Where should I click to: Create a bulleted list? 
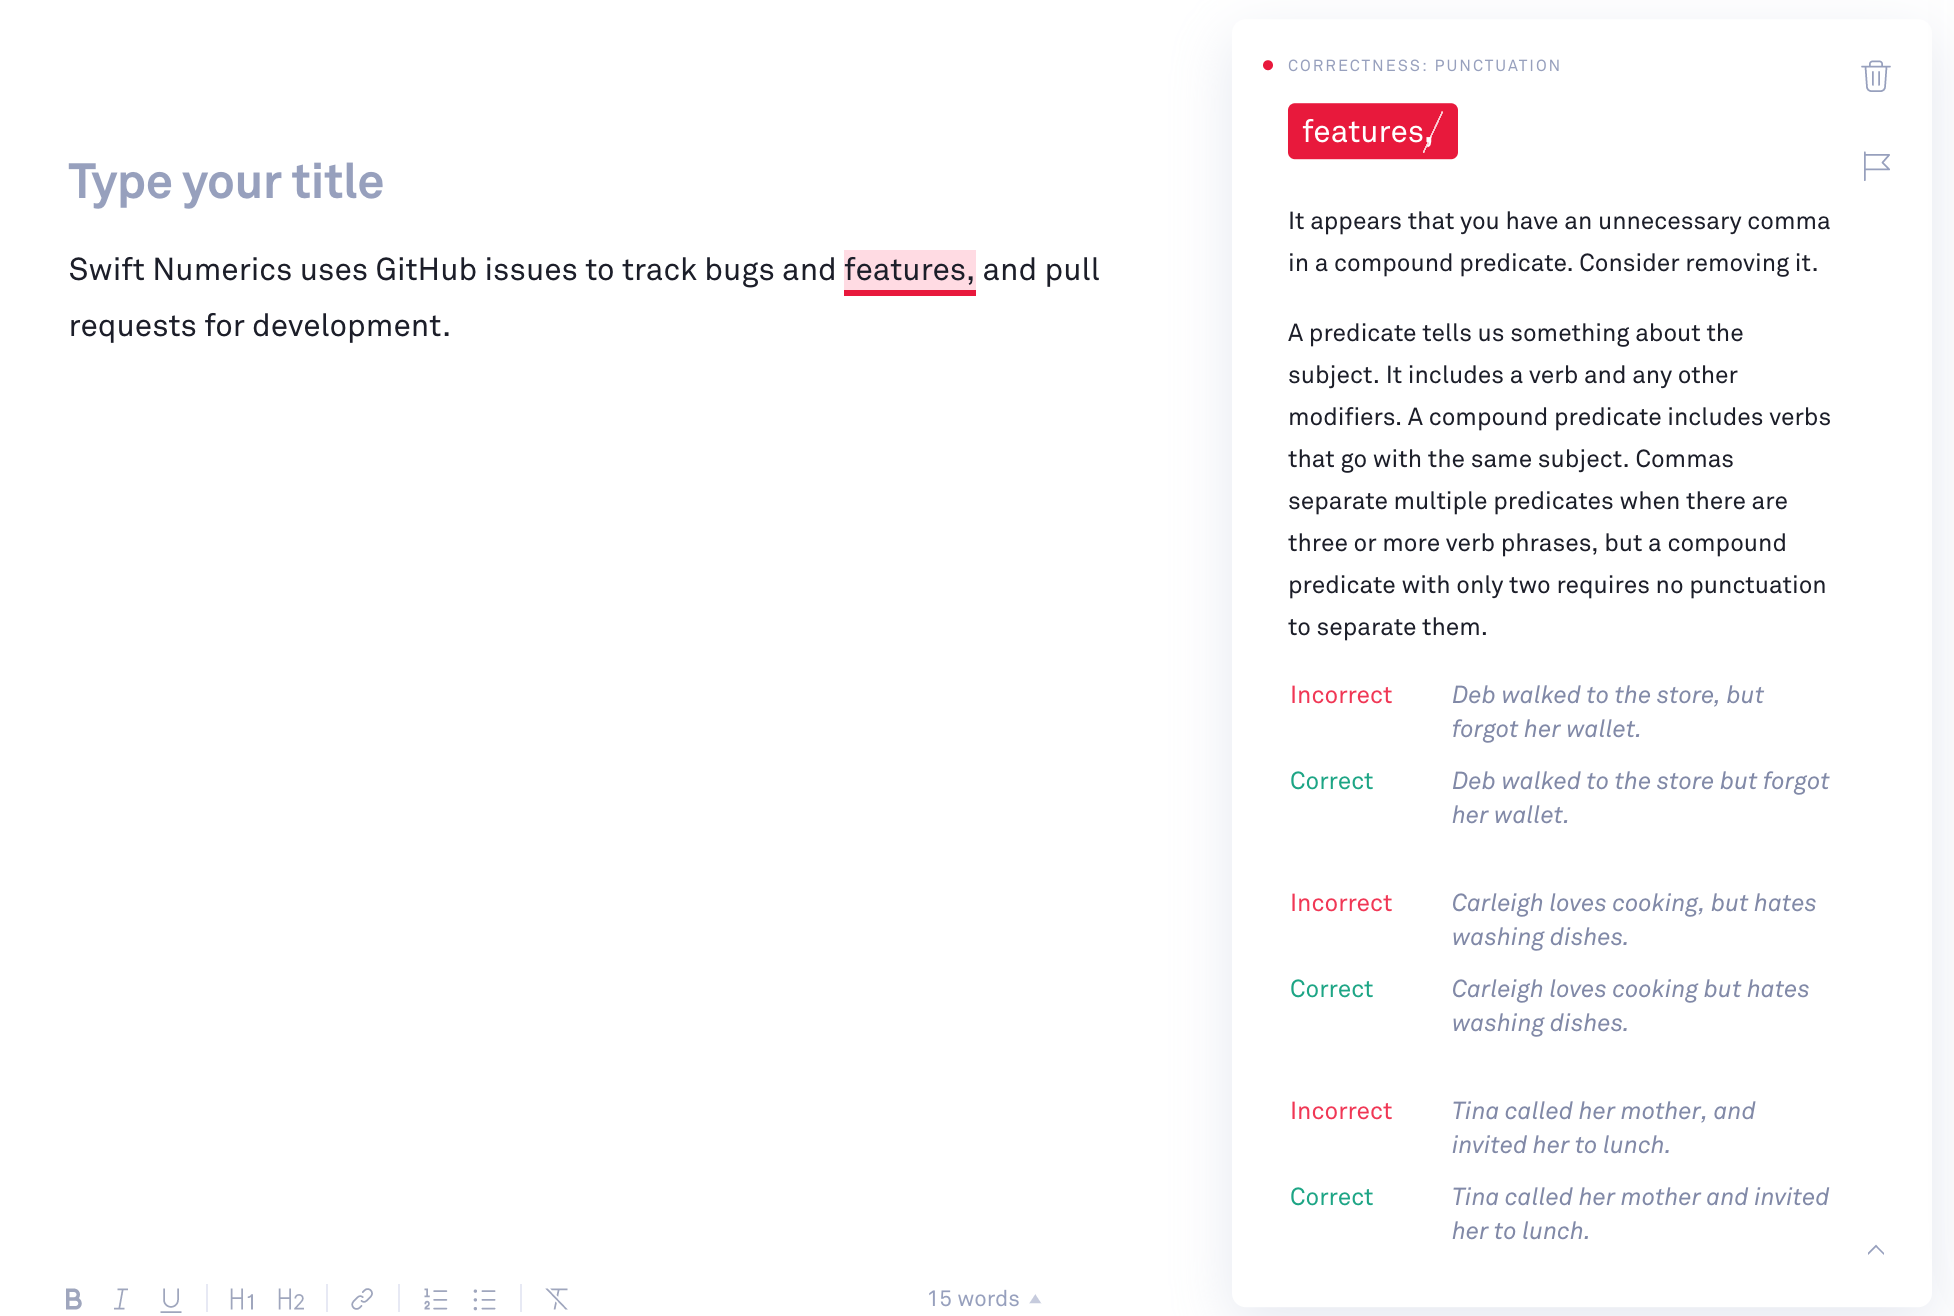coord(485,1298)
